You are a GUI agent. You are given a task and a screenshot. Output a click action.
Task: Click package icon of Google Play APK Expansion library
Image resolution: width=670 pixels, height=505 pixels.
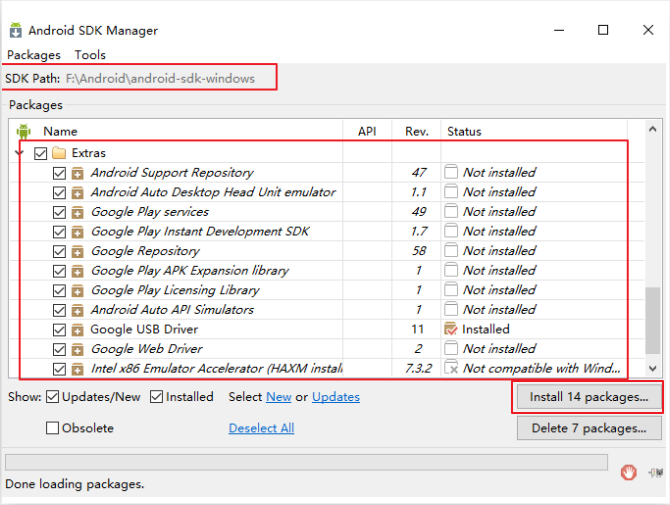click(77, 271)
